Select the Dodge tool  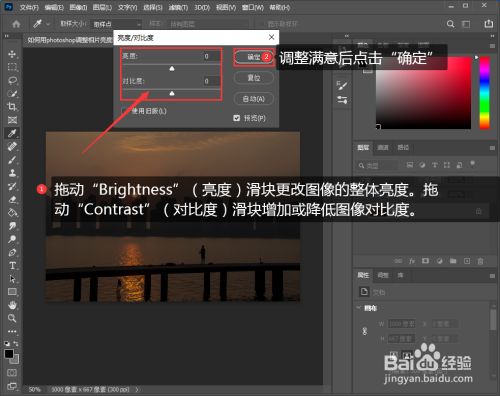pos(12,239)
